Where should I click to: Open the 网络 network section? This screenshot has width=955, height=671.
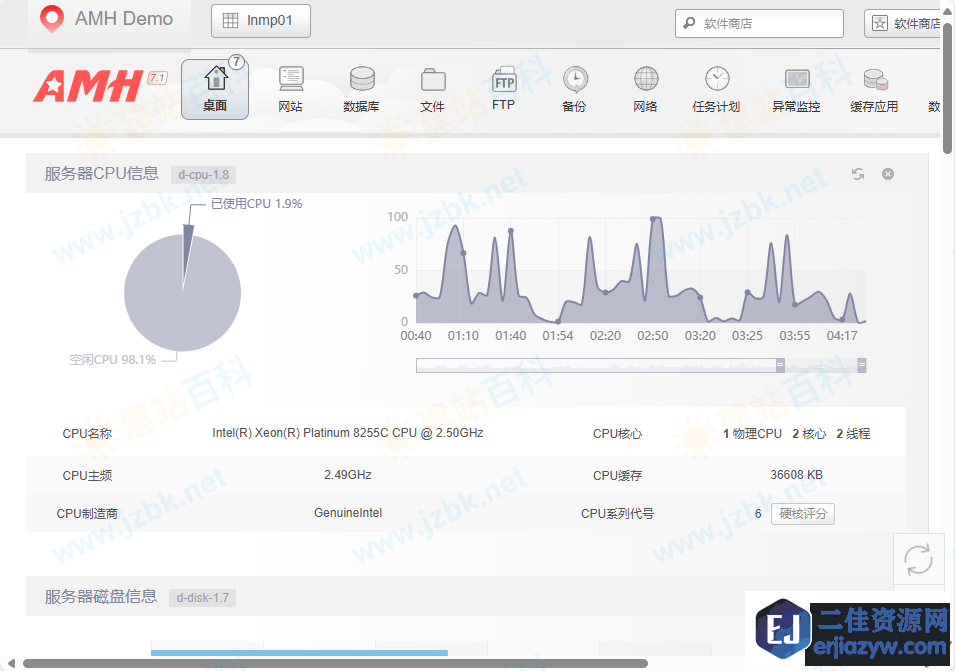tap(646, 90)
